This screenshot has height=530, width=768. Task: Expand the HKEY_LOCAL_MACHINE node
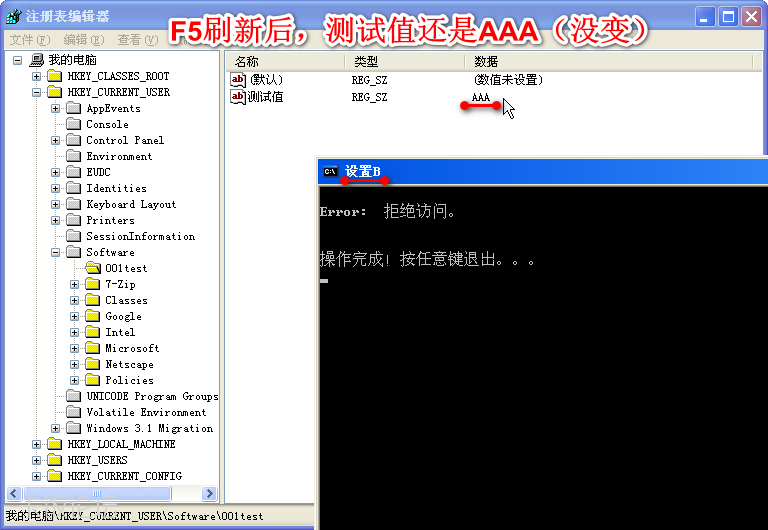point(37,444)
